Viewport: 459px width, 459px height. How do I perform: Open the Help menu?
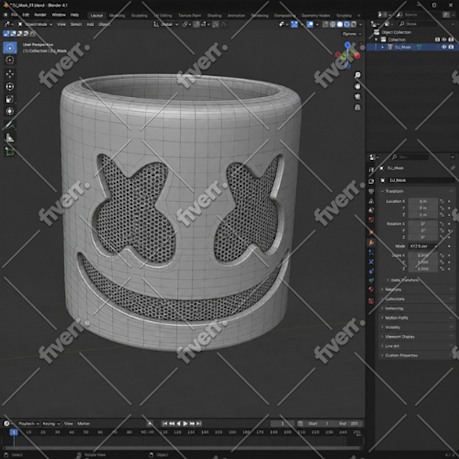[x=74, y=15]
